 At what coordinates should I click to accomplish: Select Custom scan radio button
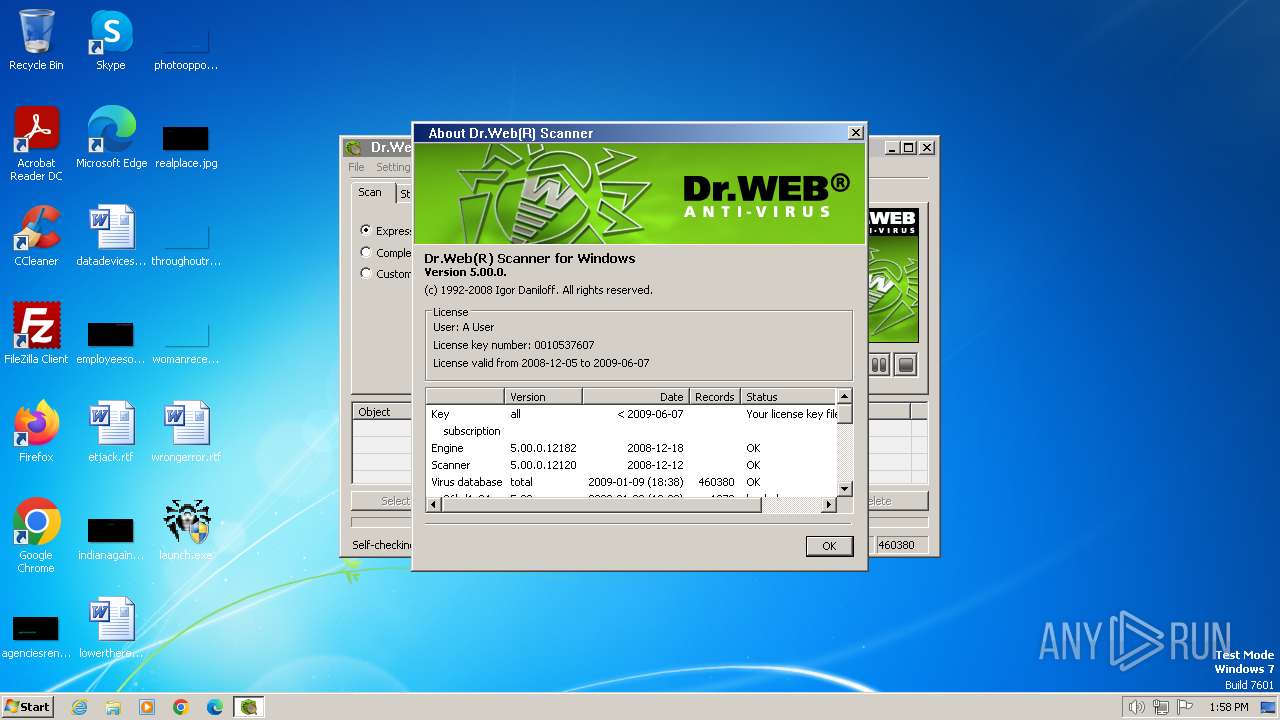(x=366, y=273)
